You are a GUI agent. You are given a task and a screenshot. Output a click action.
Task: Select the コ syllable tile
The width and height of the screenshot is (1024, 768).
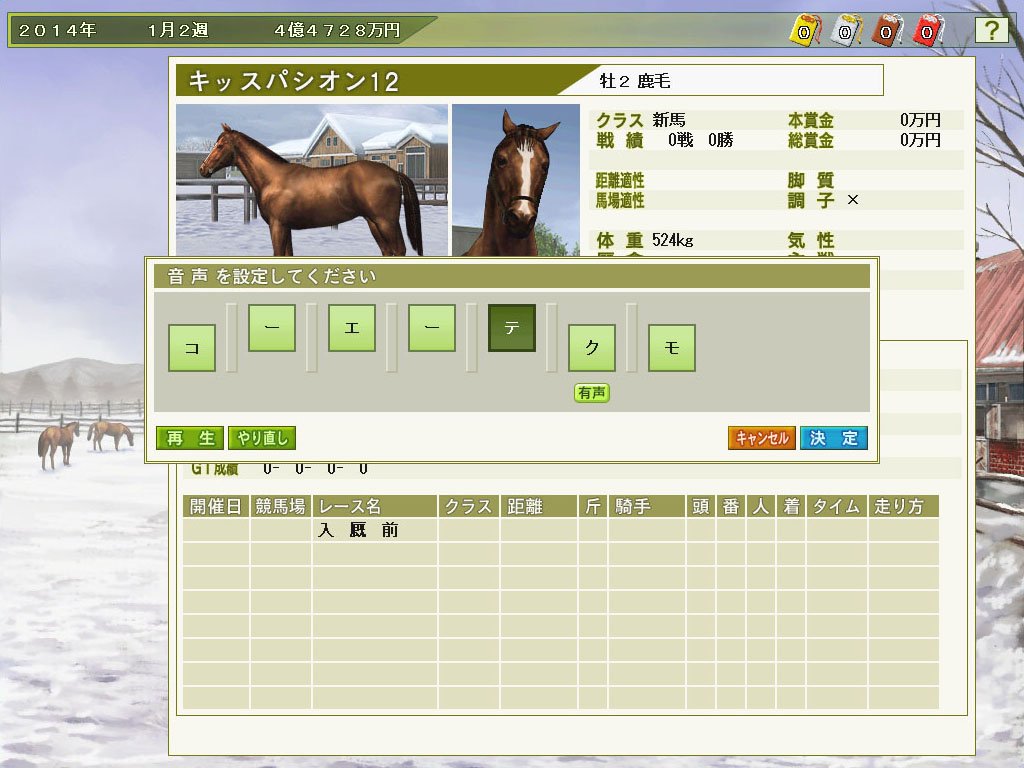pyautogui.click(x=192, y=347)
